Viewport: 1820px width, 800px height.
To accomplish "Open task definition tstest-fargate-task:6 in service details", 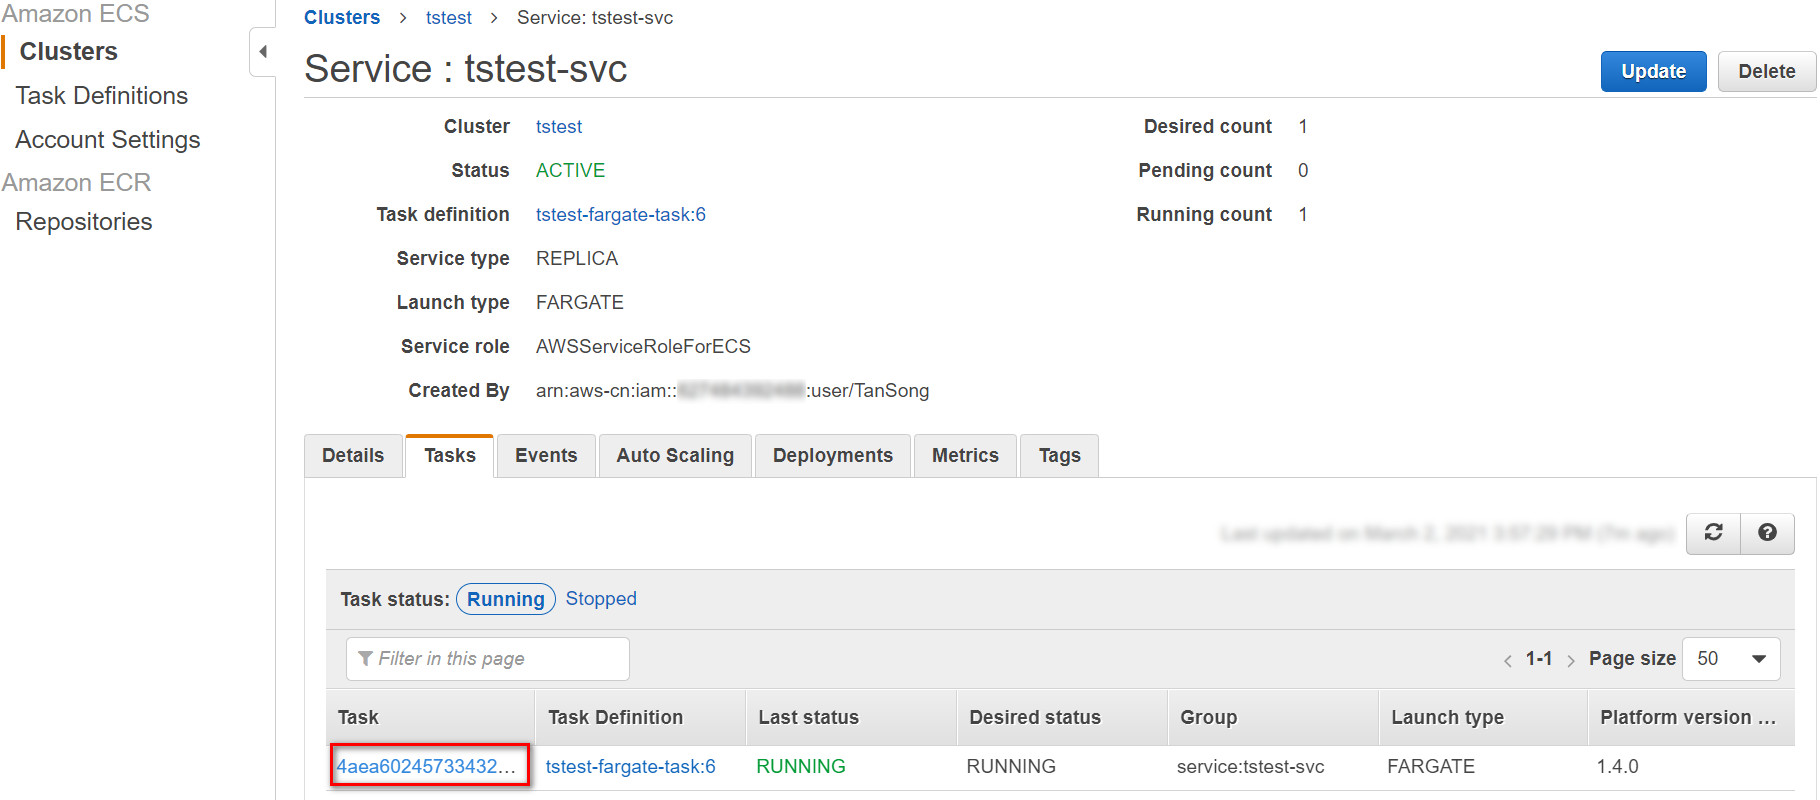I will 621,215.
